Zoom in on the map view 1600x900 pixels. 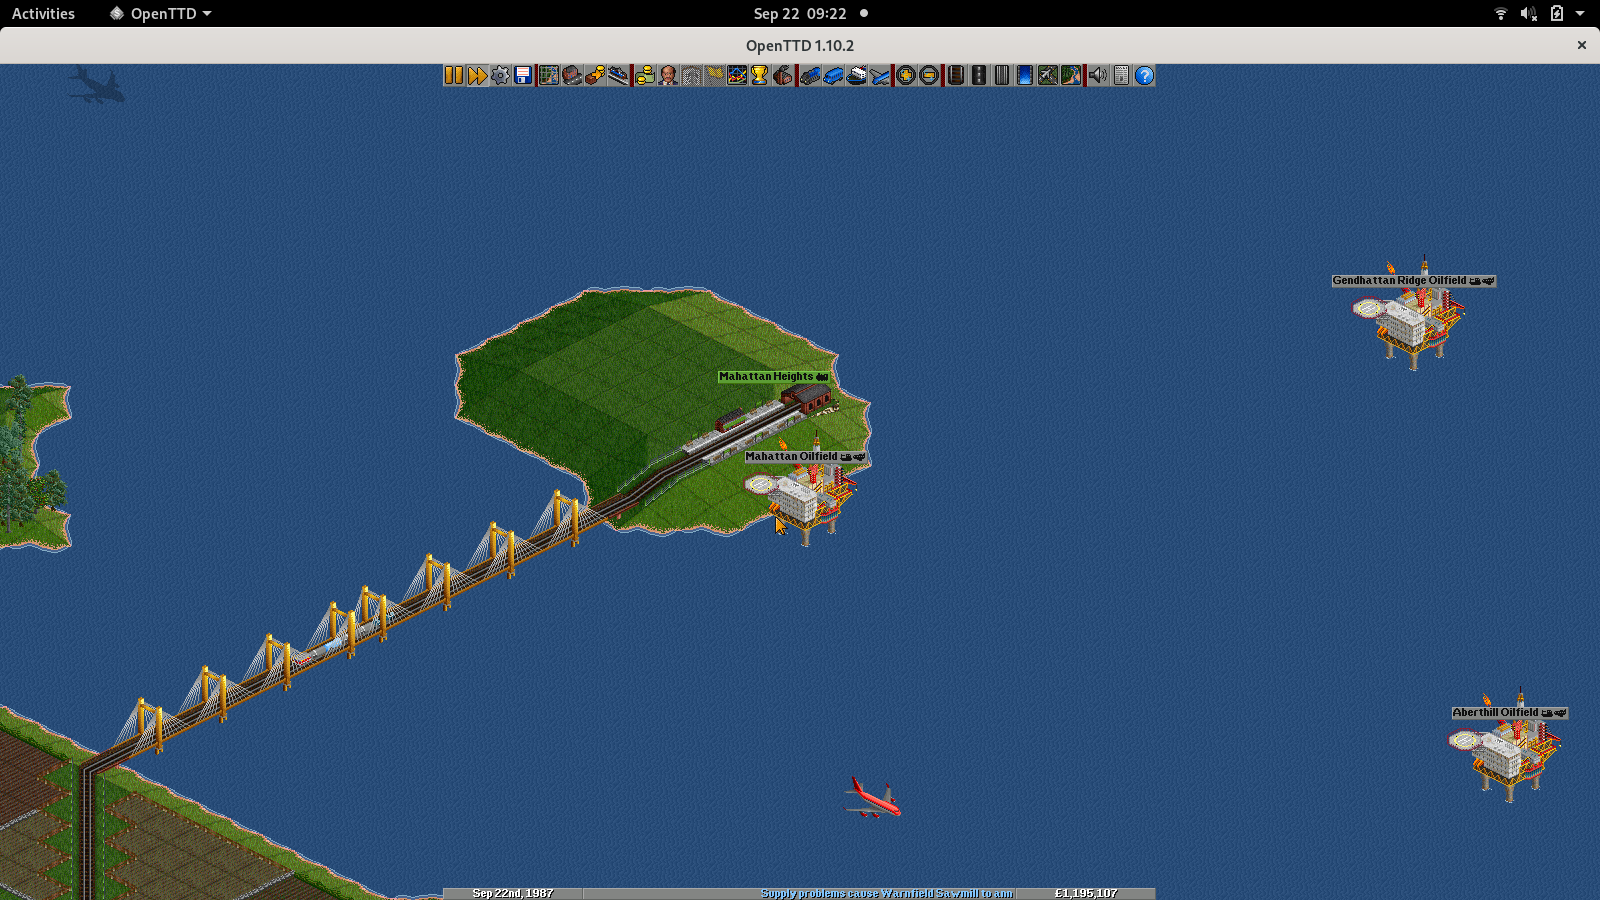click(x=905, y=76)
